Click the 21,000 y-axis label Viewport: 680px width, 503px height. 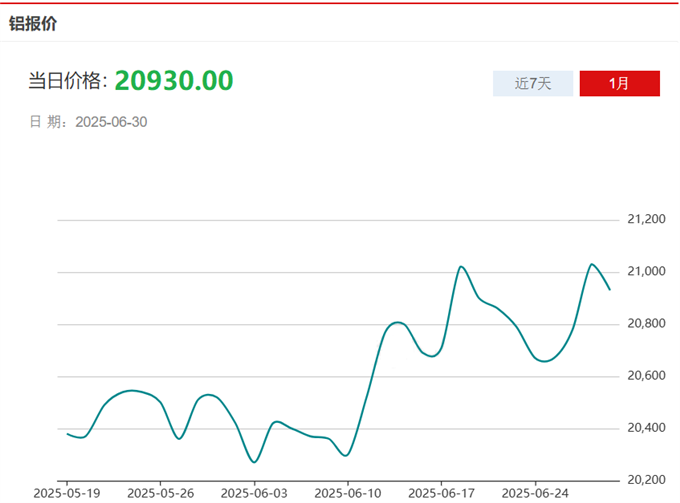[645, 272]
